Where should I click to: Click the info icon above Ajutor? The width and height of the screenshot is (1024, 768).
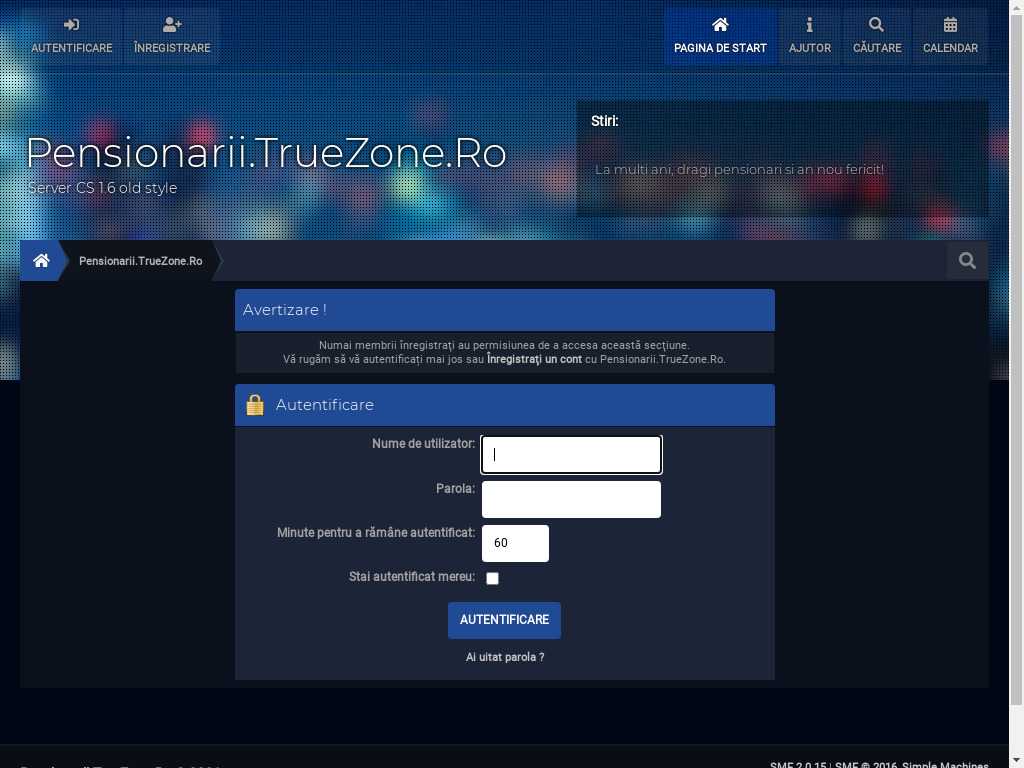coord(810,25)
